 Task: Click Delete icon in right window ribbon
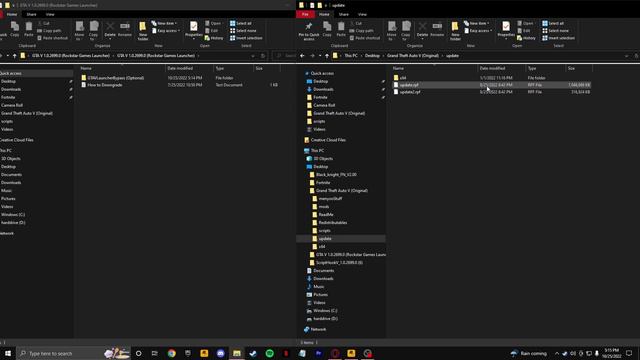click(x=422, y=29)
